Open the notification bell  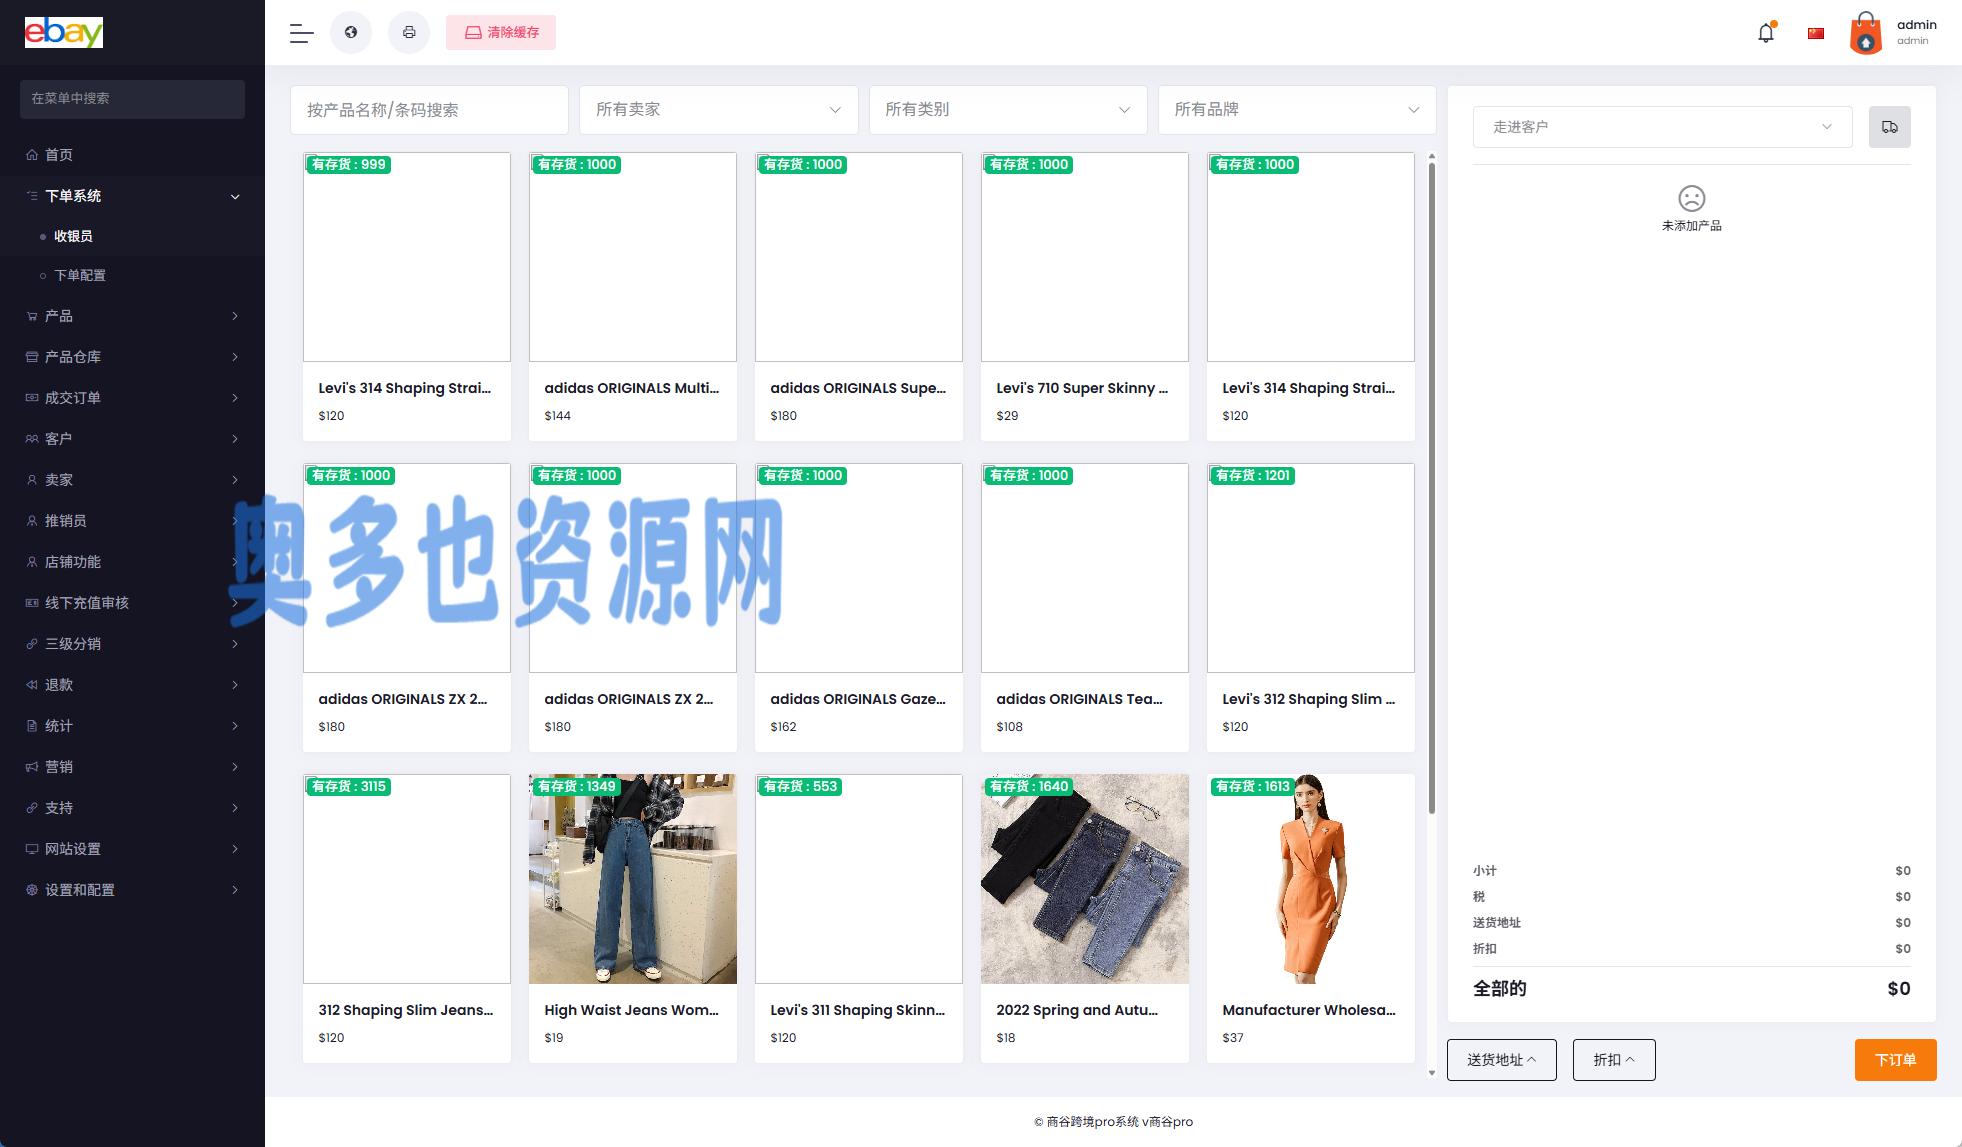[x=1766, y=33]
